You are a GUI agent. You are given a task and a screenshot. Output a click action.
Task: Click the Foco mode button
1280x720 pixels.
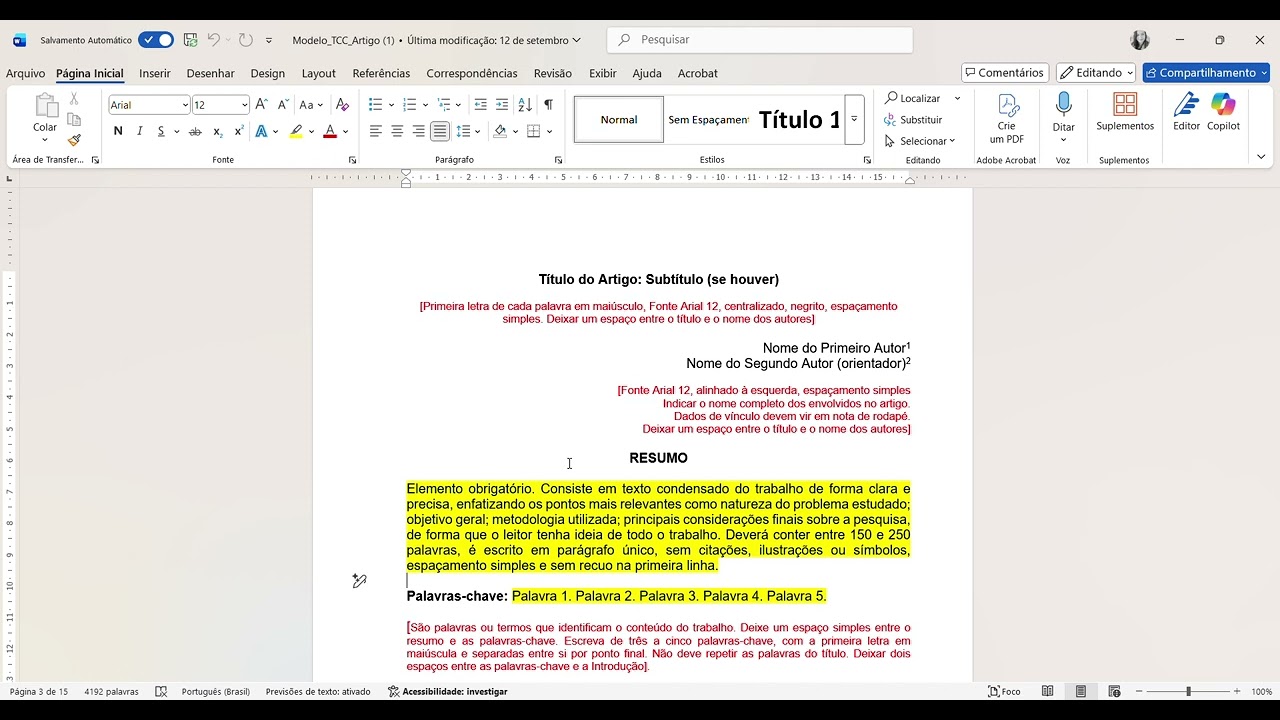(1004, 692)
